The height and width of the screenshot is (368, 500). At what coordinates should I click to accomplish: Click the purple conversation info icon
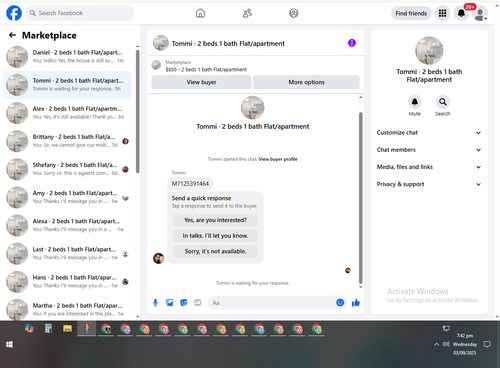352,43
